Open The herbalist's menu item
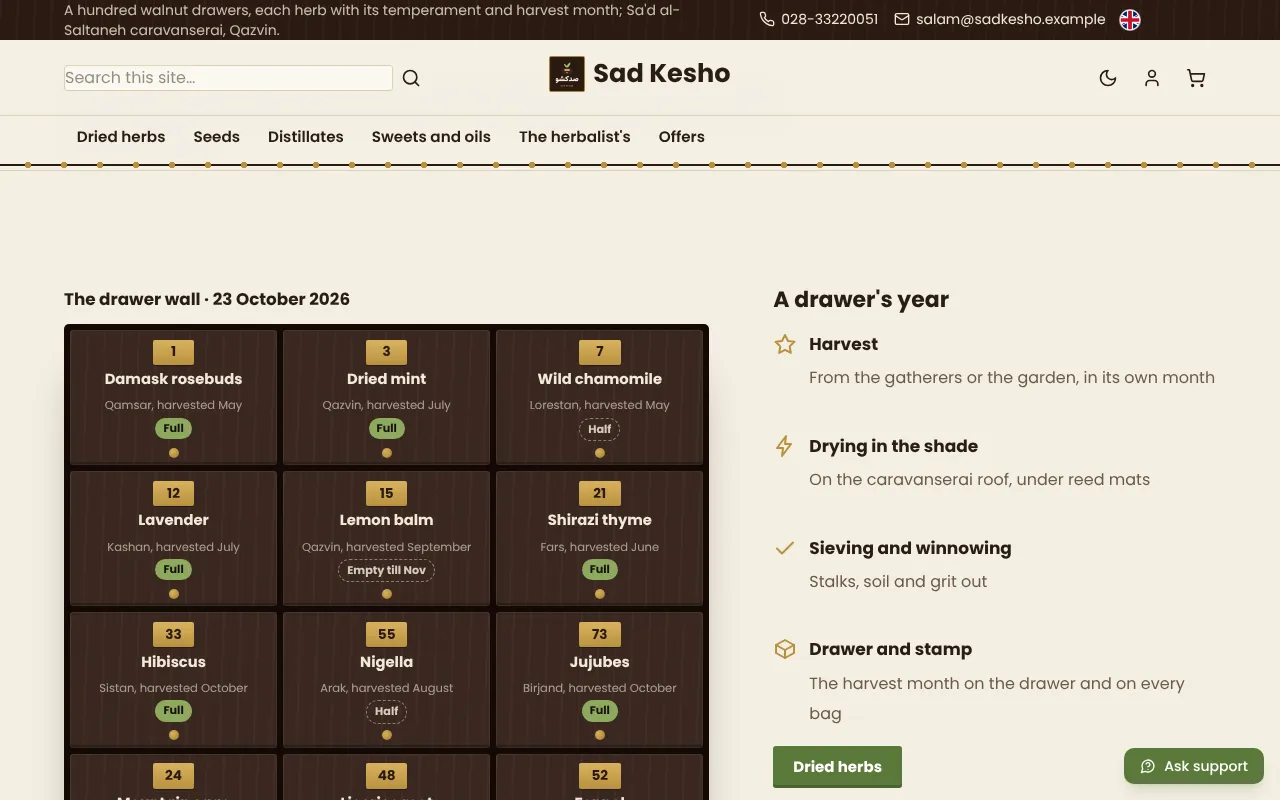This screenshot has height=800, width=1280. coord(575,137)
